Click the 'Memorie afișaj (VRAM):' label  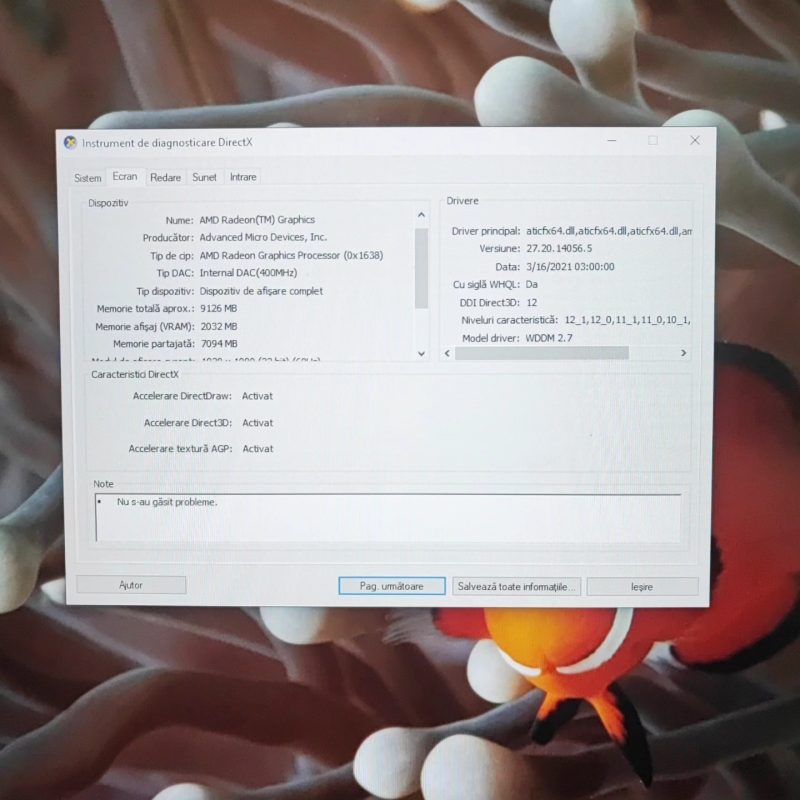(145, 327)
